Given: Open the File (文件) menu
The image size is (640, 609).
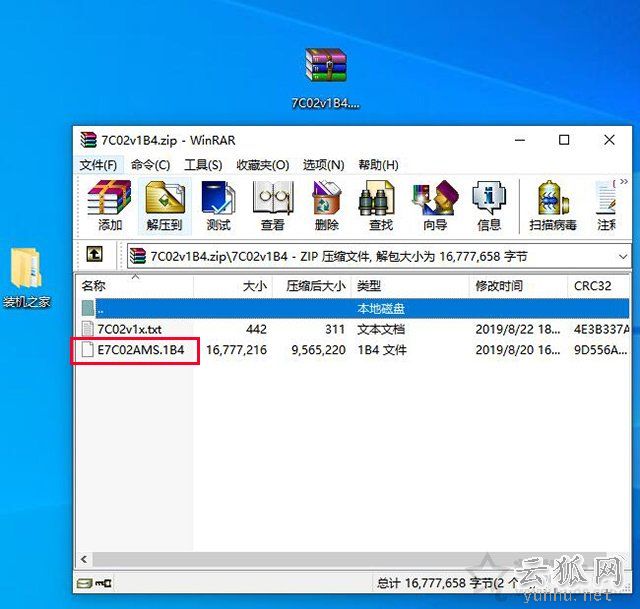Looking at the screenshot, I should click(x=98, y=165).
